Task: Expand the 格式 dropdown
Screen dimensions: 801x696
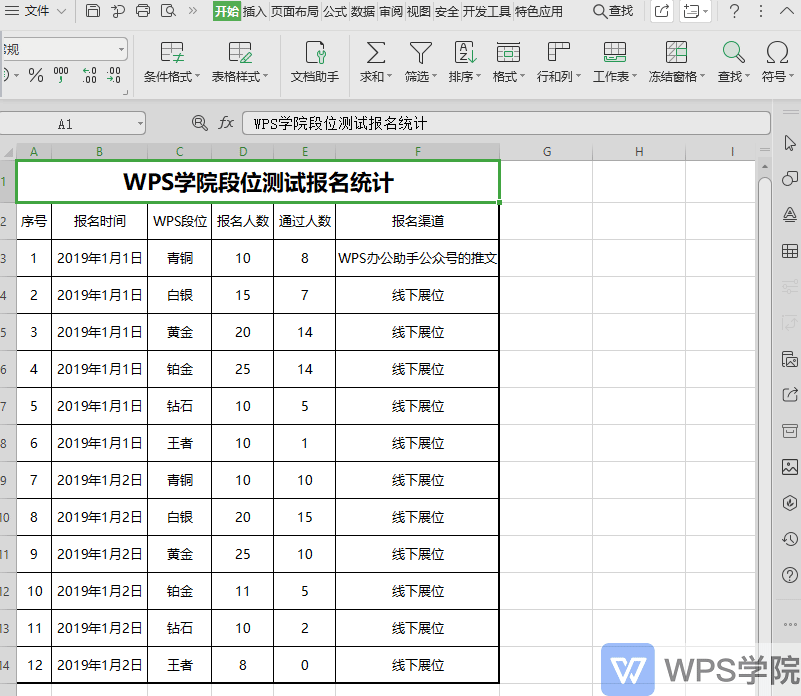Action: click(x=523, y=77)
